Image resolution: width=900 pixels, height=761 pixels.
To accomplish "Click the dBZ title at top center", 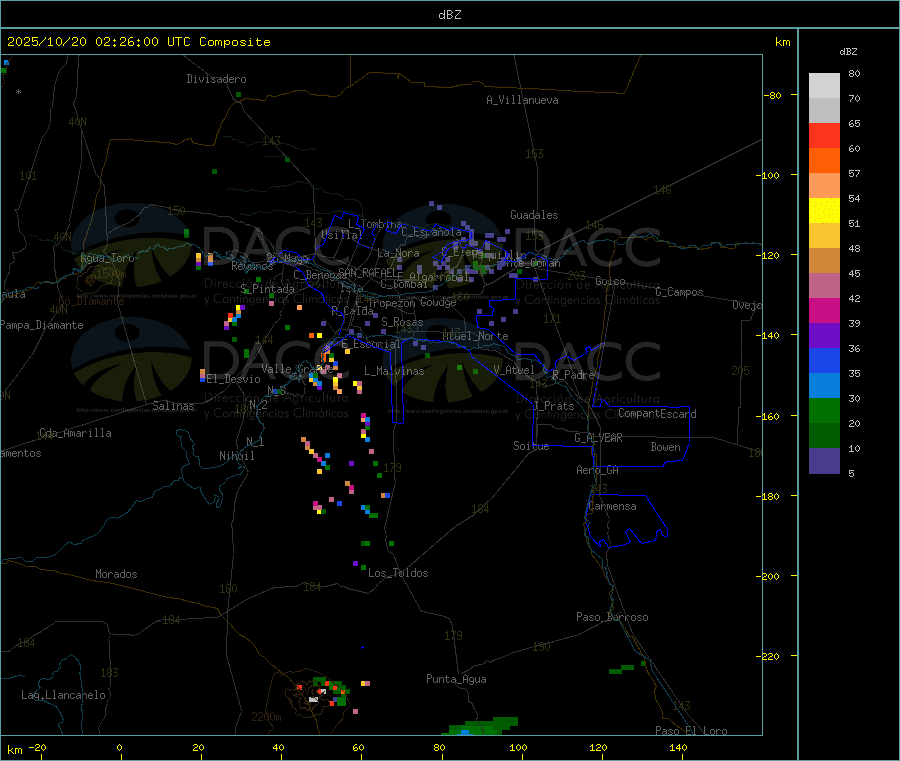I will tap(449, 14).
